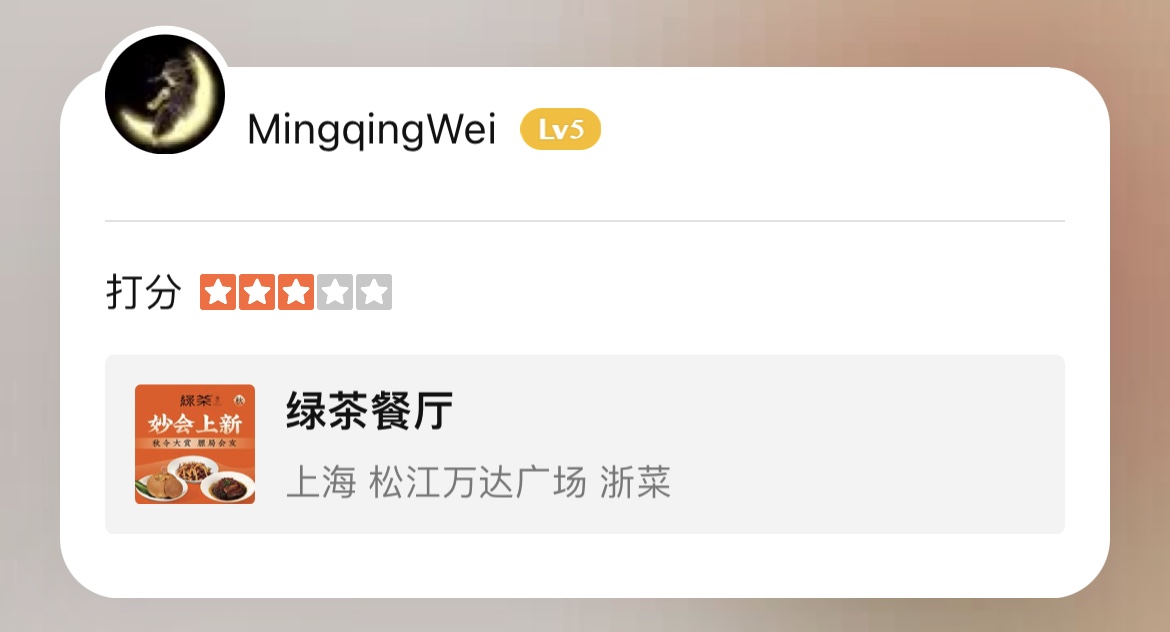Set rating to five stars
The width and height of the screenshot is (1170, 632).
(374, 292)
